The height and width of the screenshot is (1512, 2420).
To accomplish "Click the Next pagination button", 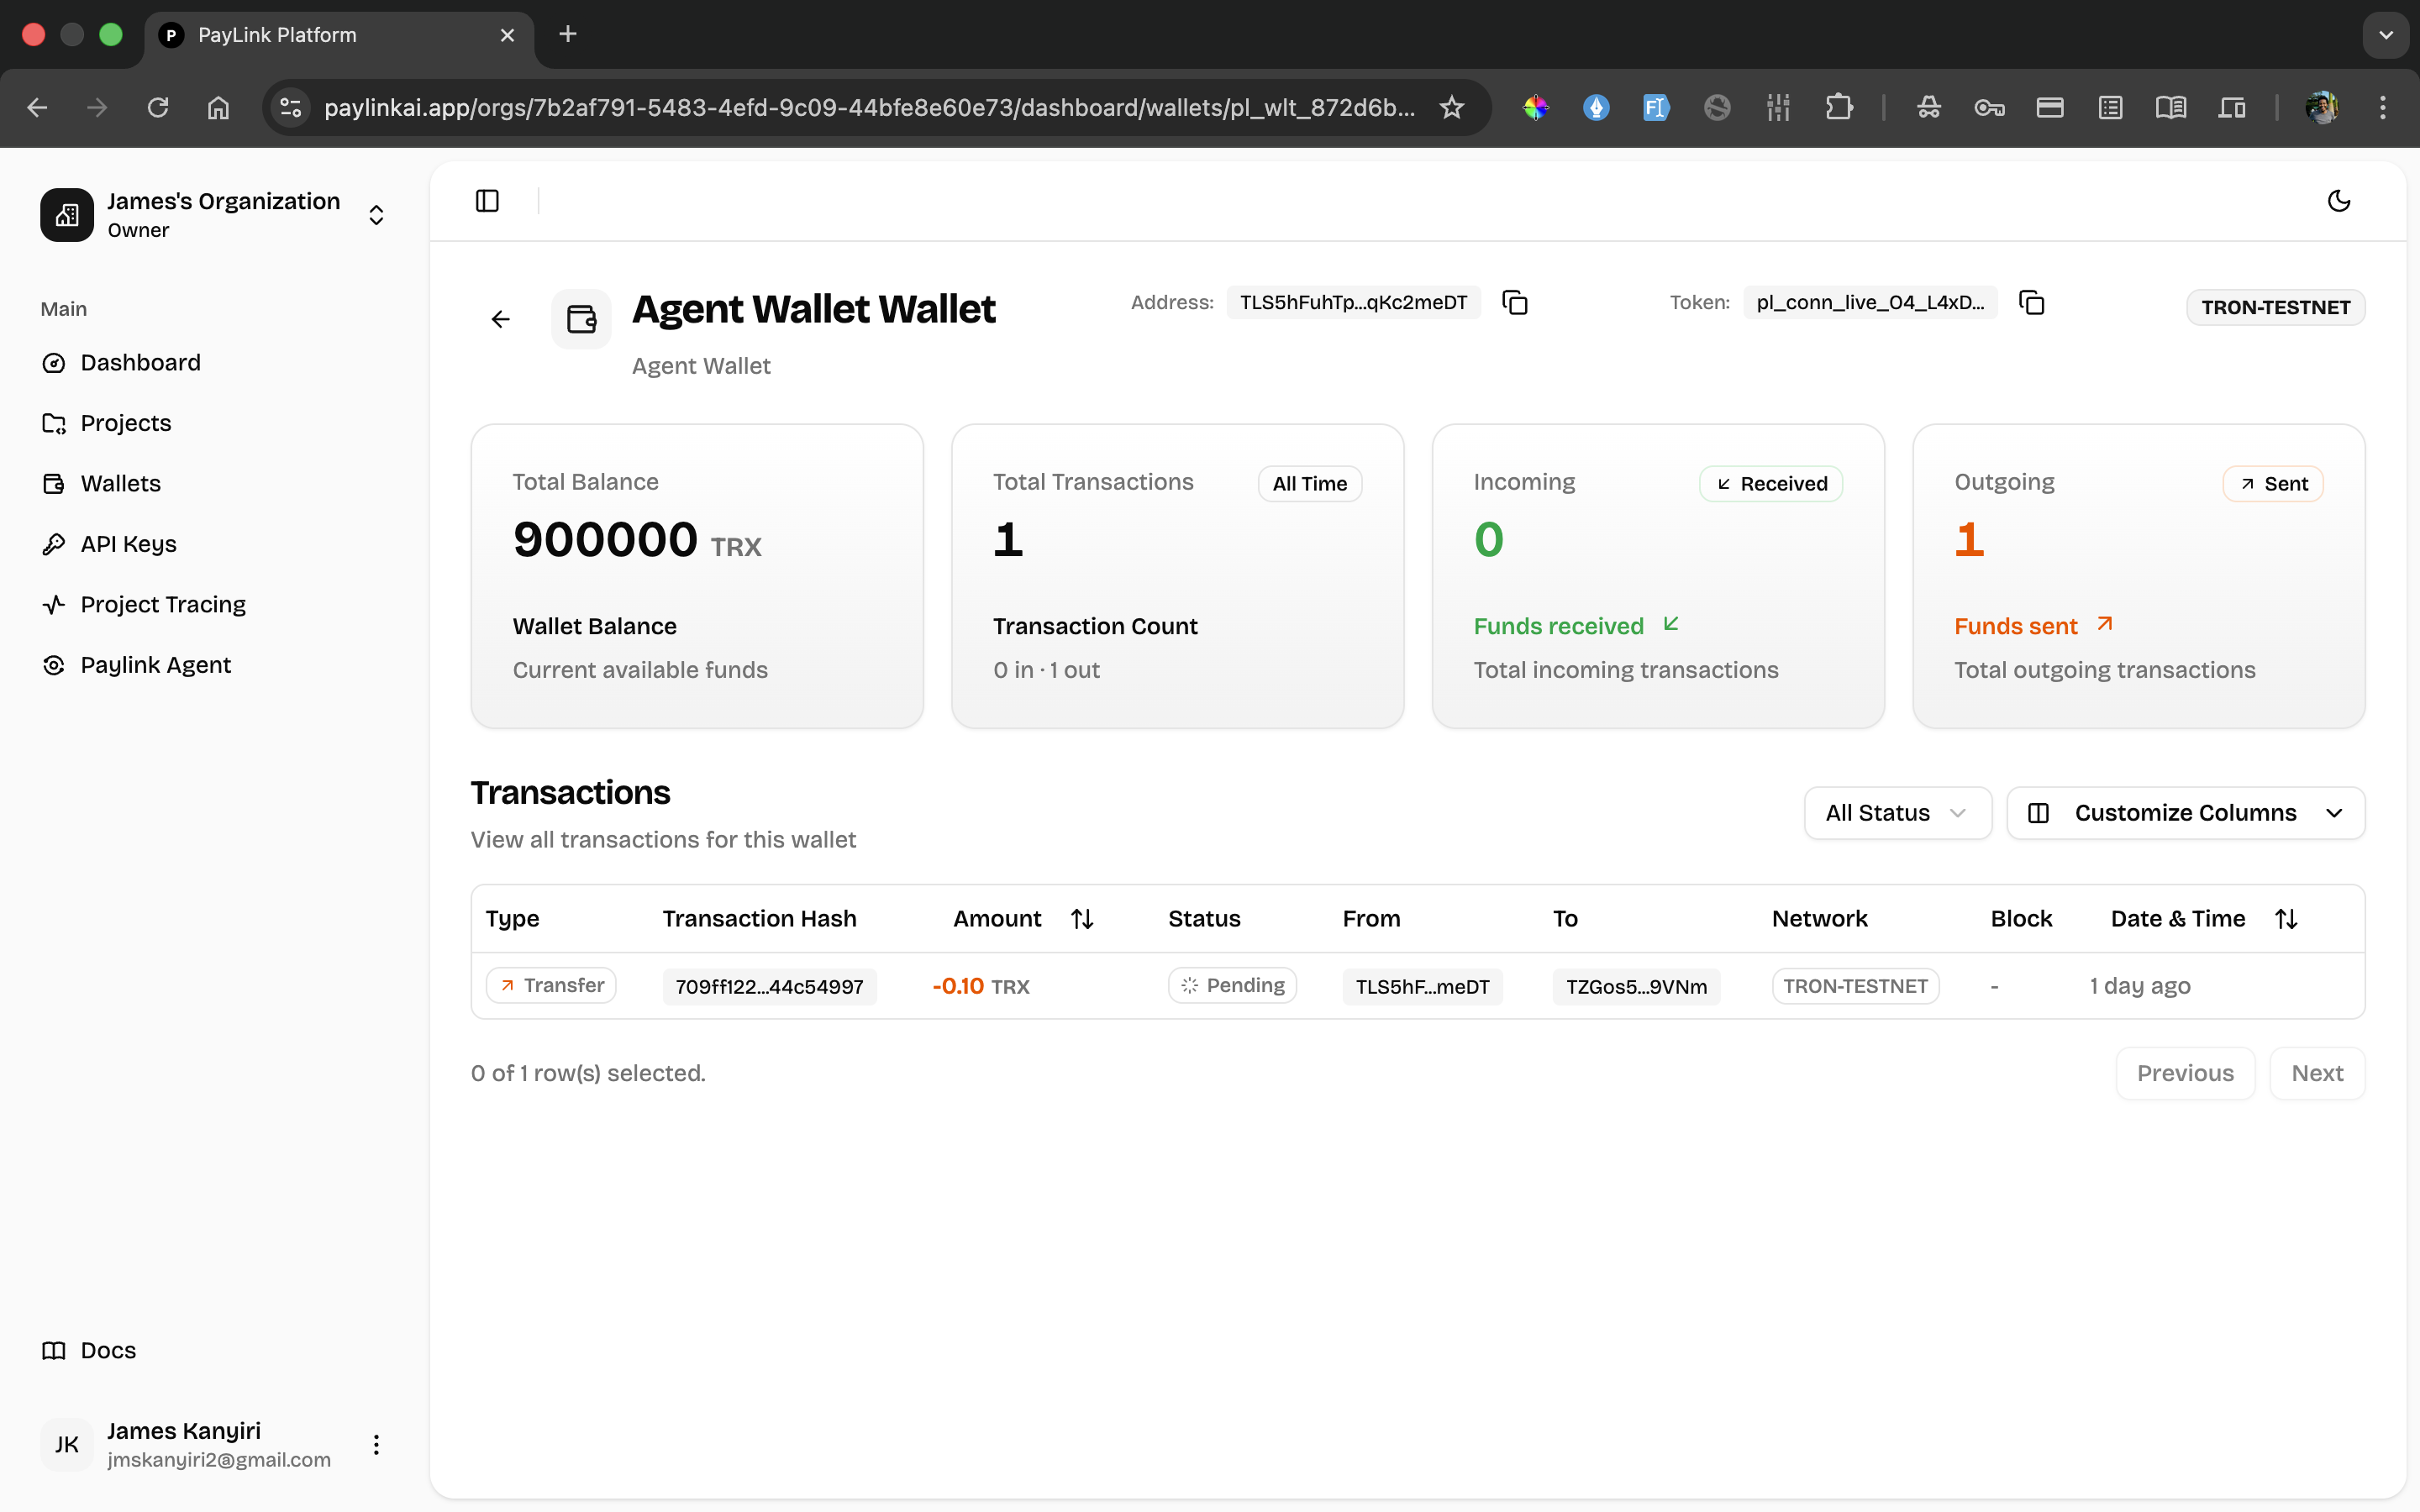I will (2318, 1072).
